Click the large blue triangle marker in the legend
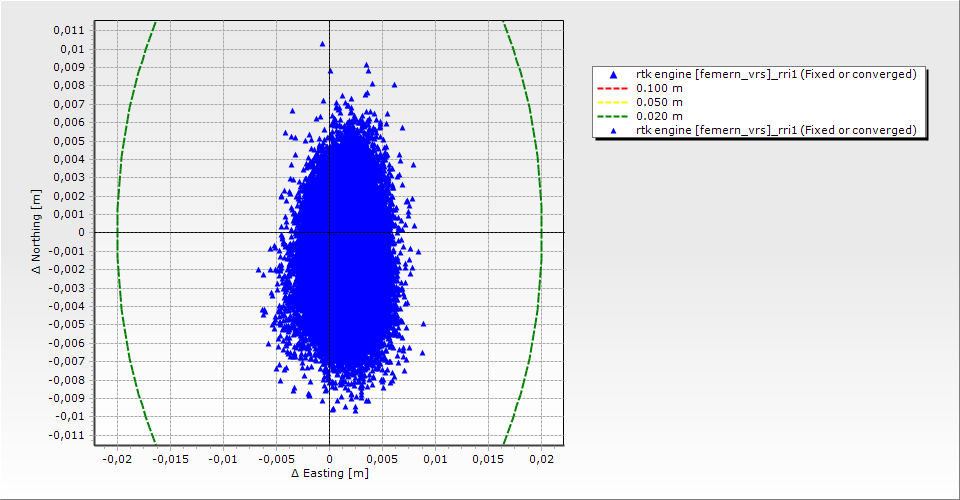 [613, 74]
